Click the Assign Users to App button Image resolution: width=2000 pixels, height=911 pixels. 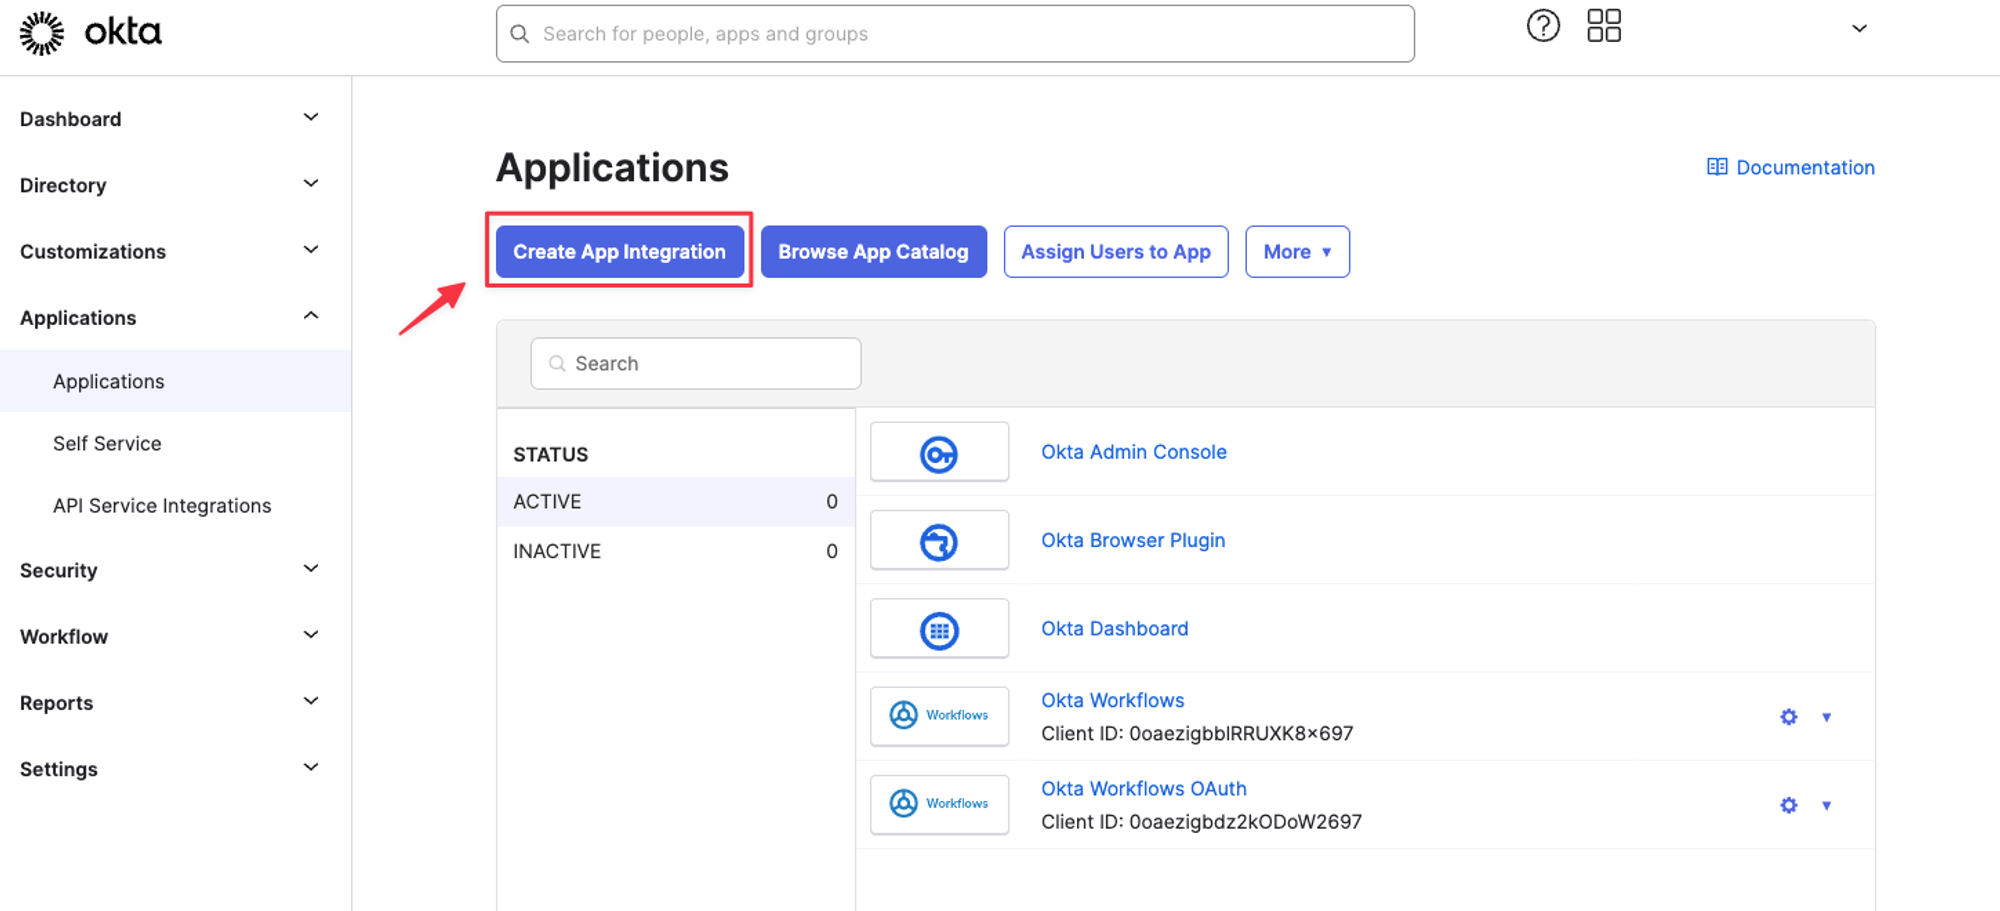pos(1116,251)
